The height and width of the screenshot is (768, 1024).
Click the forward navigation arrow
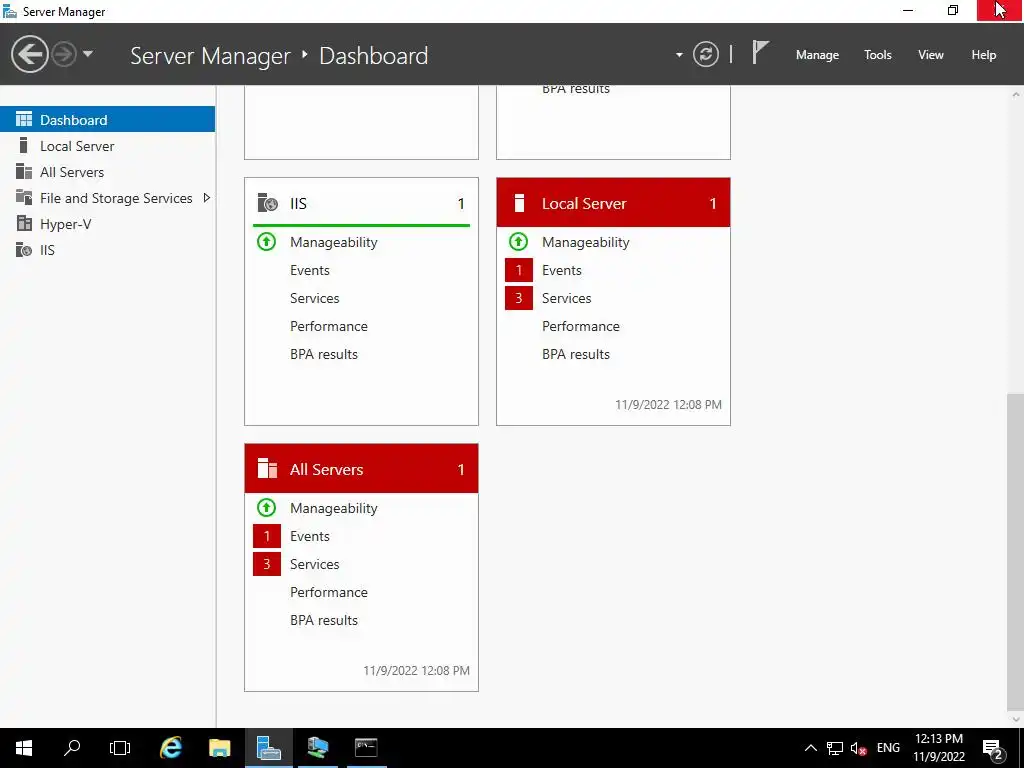64,54
